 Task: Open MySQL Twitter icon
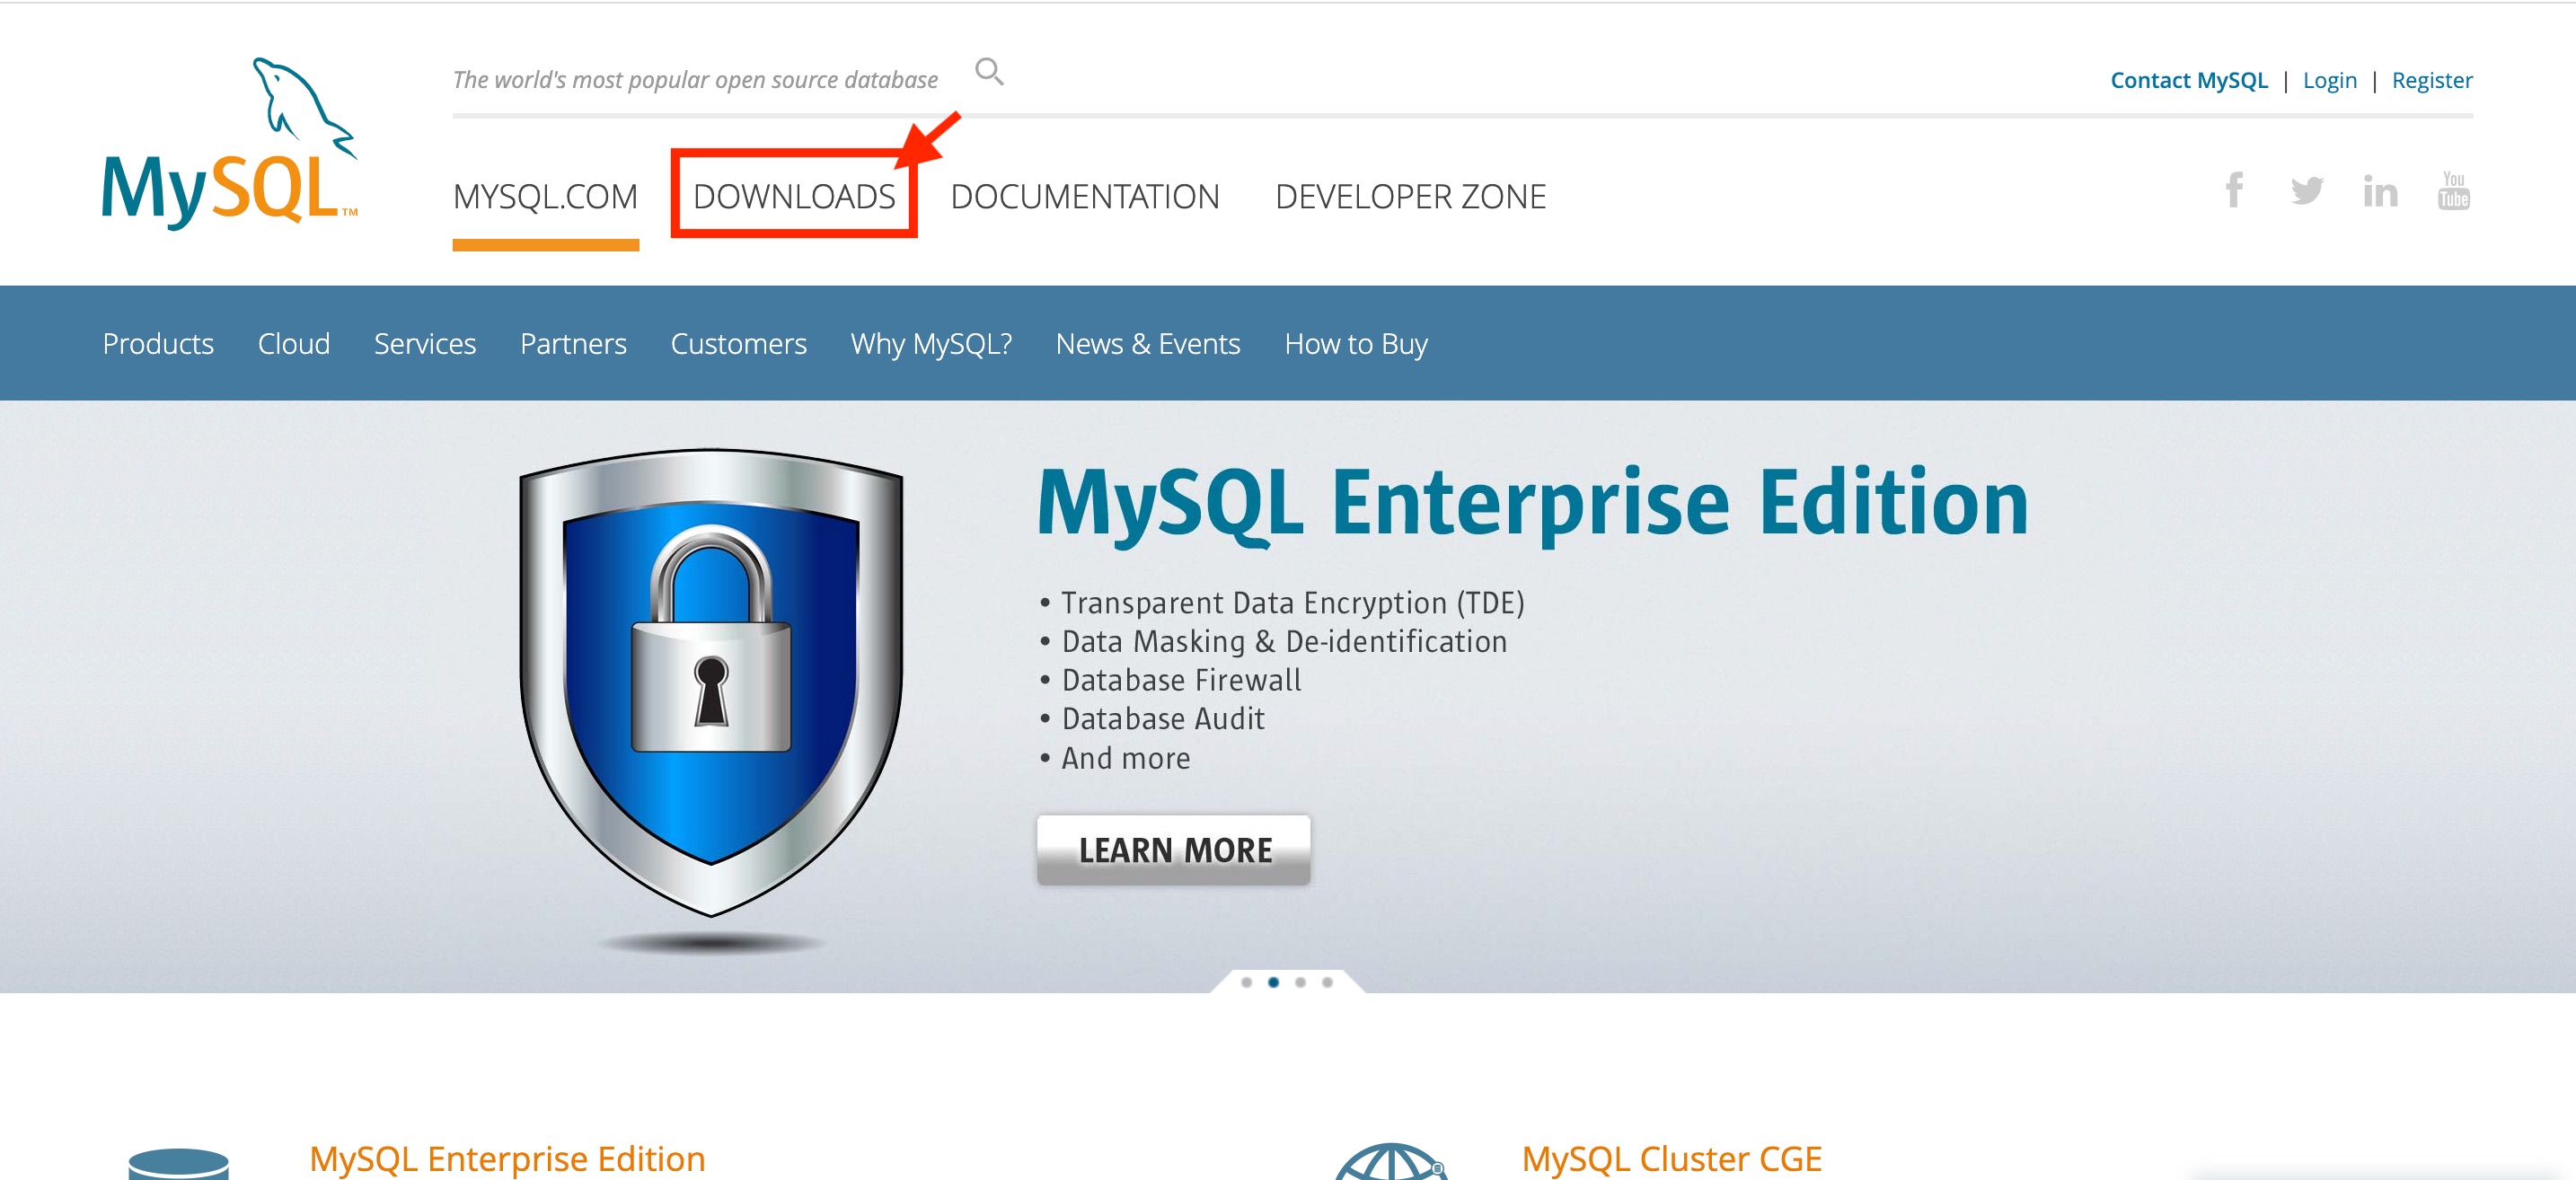point(2307,190)
